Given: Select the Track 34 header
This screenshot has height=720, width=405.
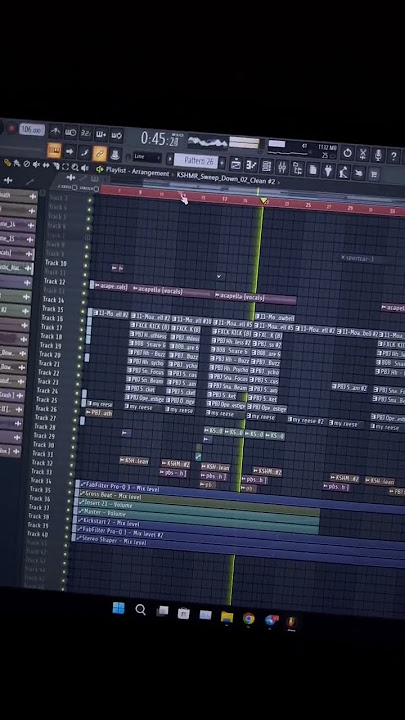Looking at the screenshot, I should 41,481.
